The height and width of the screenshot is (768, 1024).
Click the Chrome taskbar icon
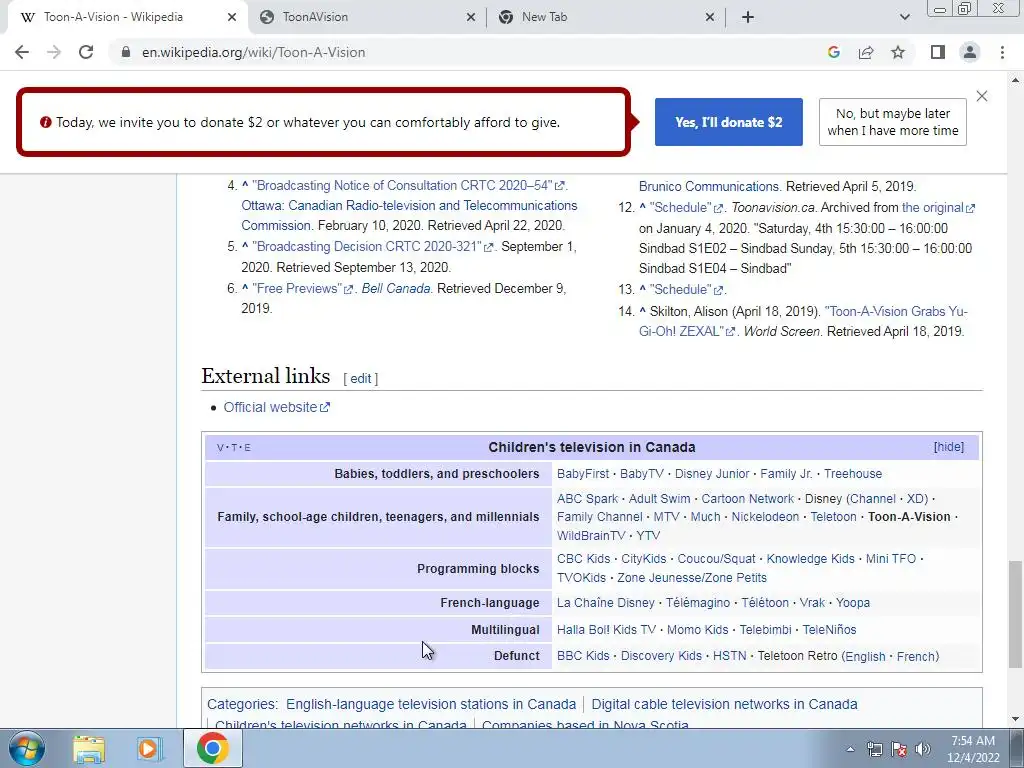(212, 748)
